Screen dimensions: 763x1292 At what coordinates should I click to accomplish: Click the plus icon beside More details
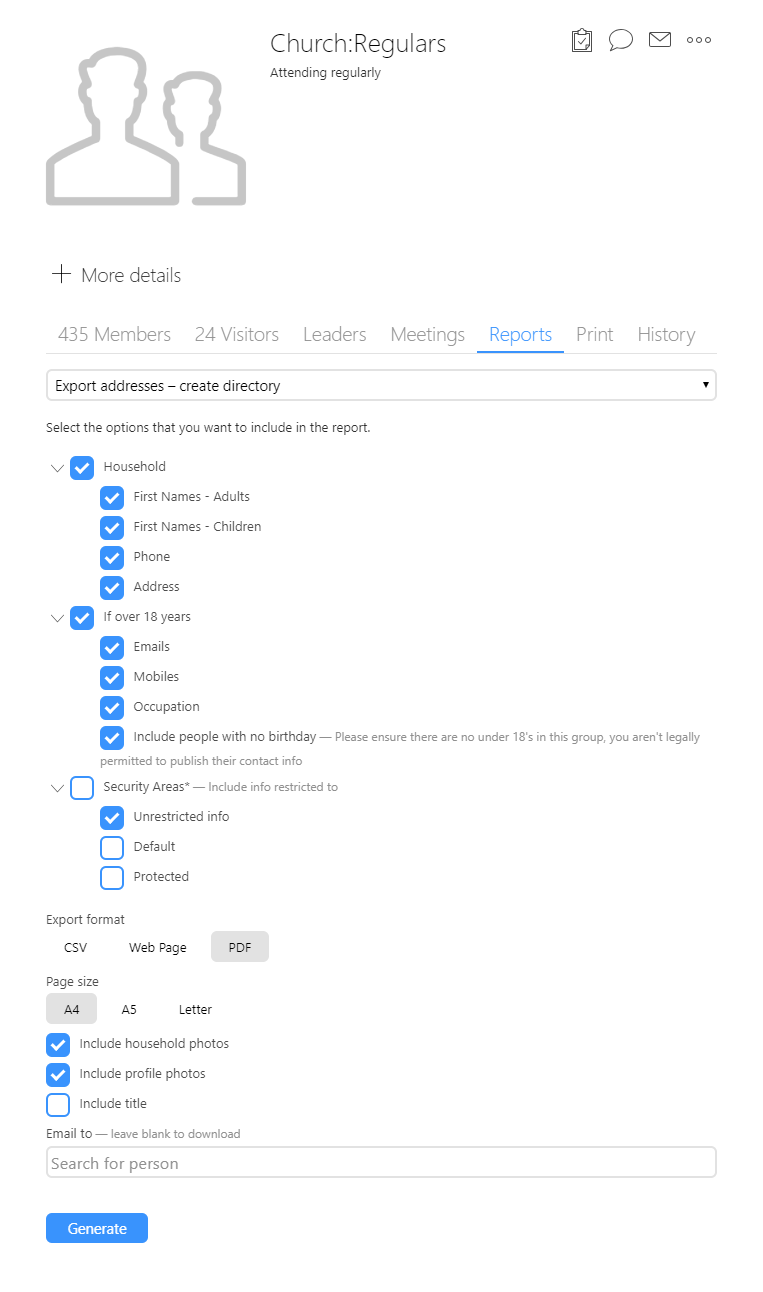61,274
